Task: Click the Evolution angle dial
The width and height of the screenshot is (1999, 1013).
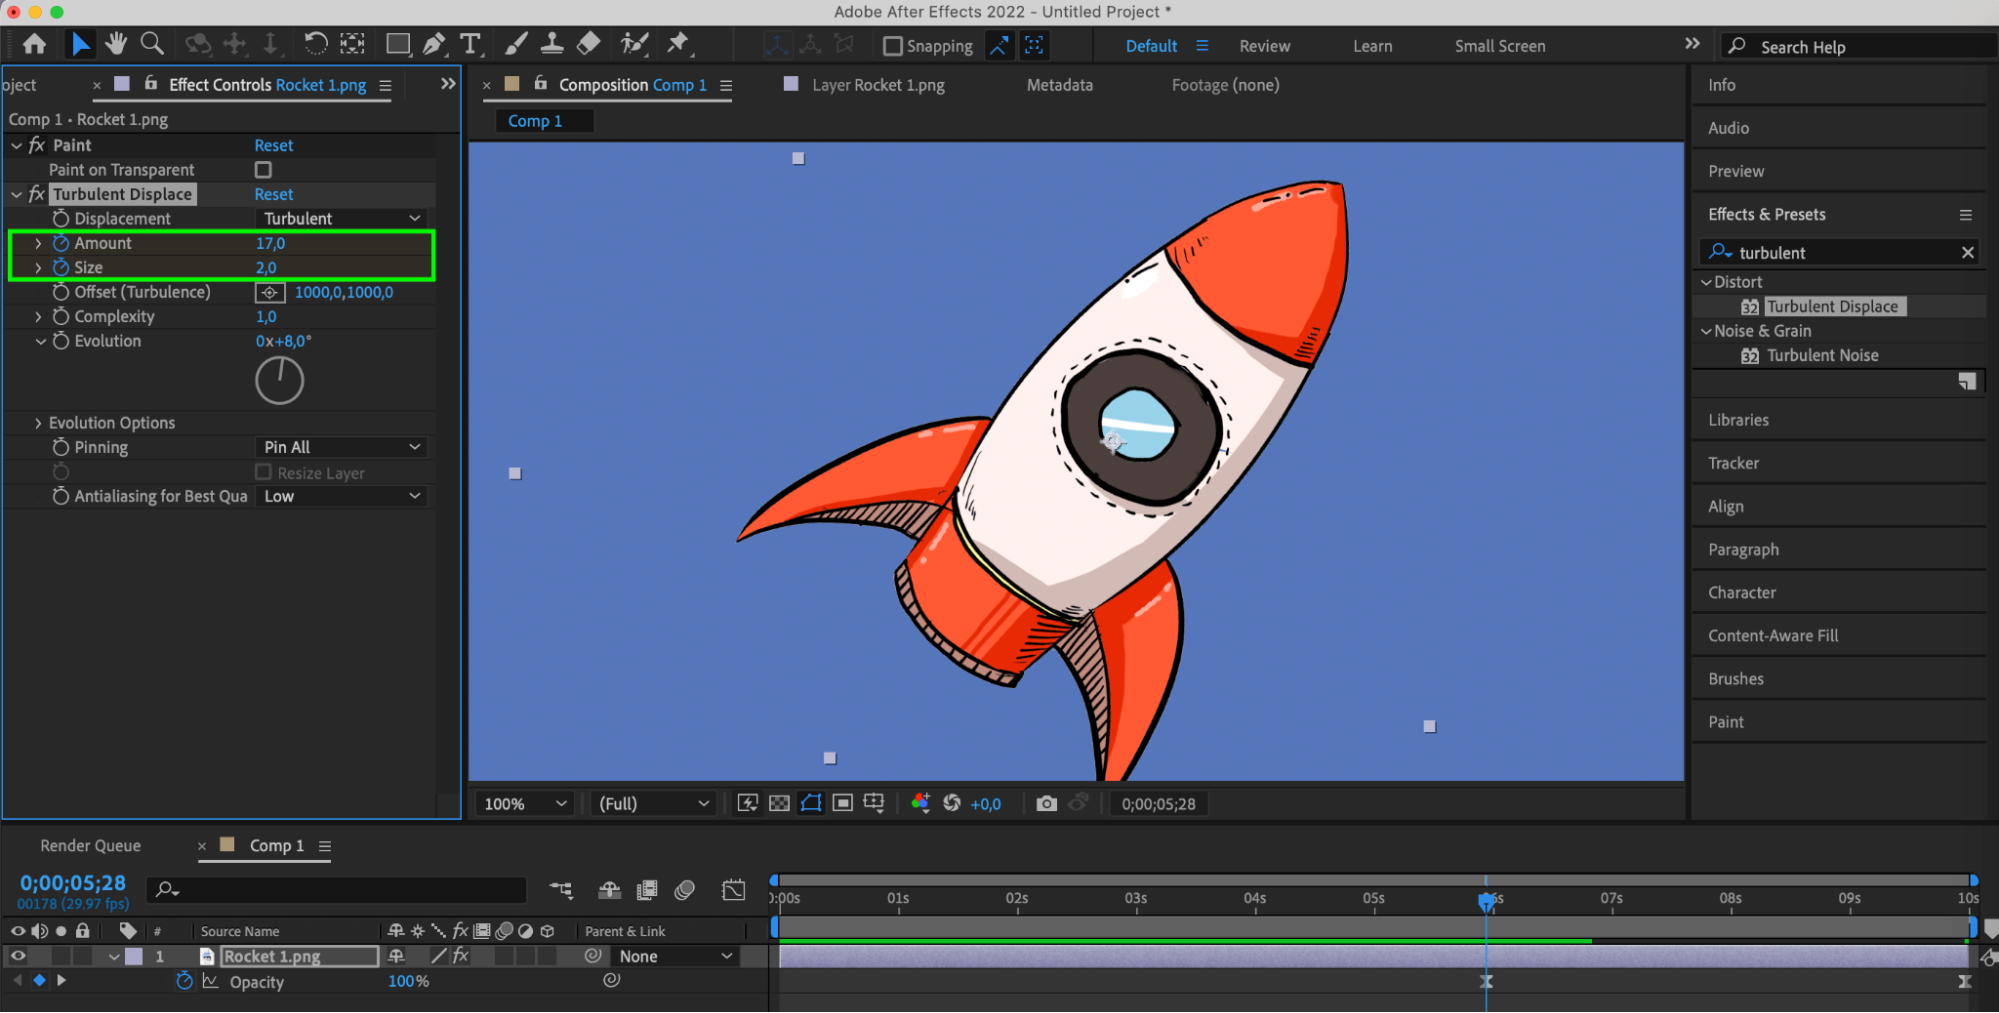Action: pyautogui.click(x=279, y=381)
